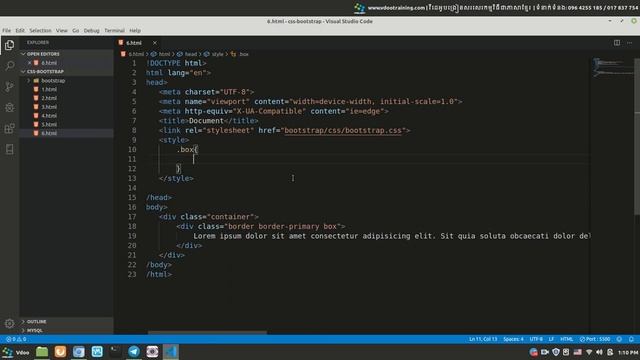Open the Chromium browser taskbar icon
This screenshot has width=640, height=360.
[x=78, y=351]
